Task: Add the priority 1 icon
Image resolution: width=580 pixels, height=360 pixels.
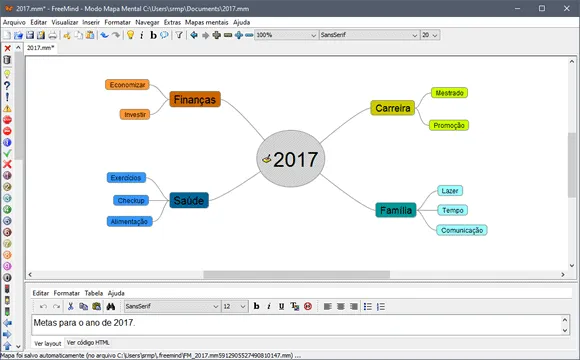Action: tap(7, 176)
